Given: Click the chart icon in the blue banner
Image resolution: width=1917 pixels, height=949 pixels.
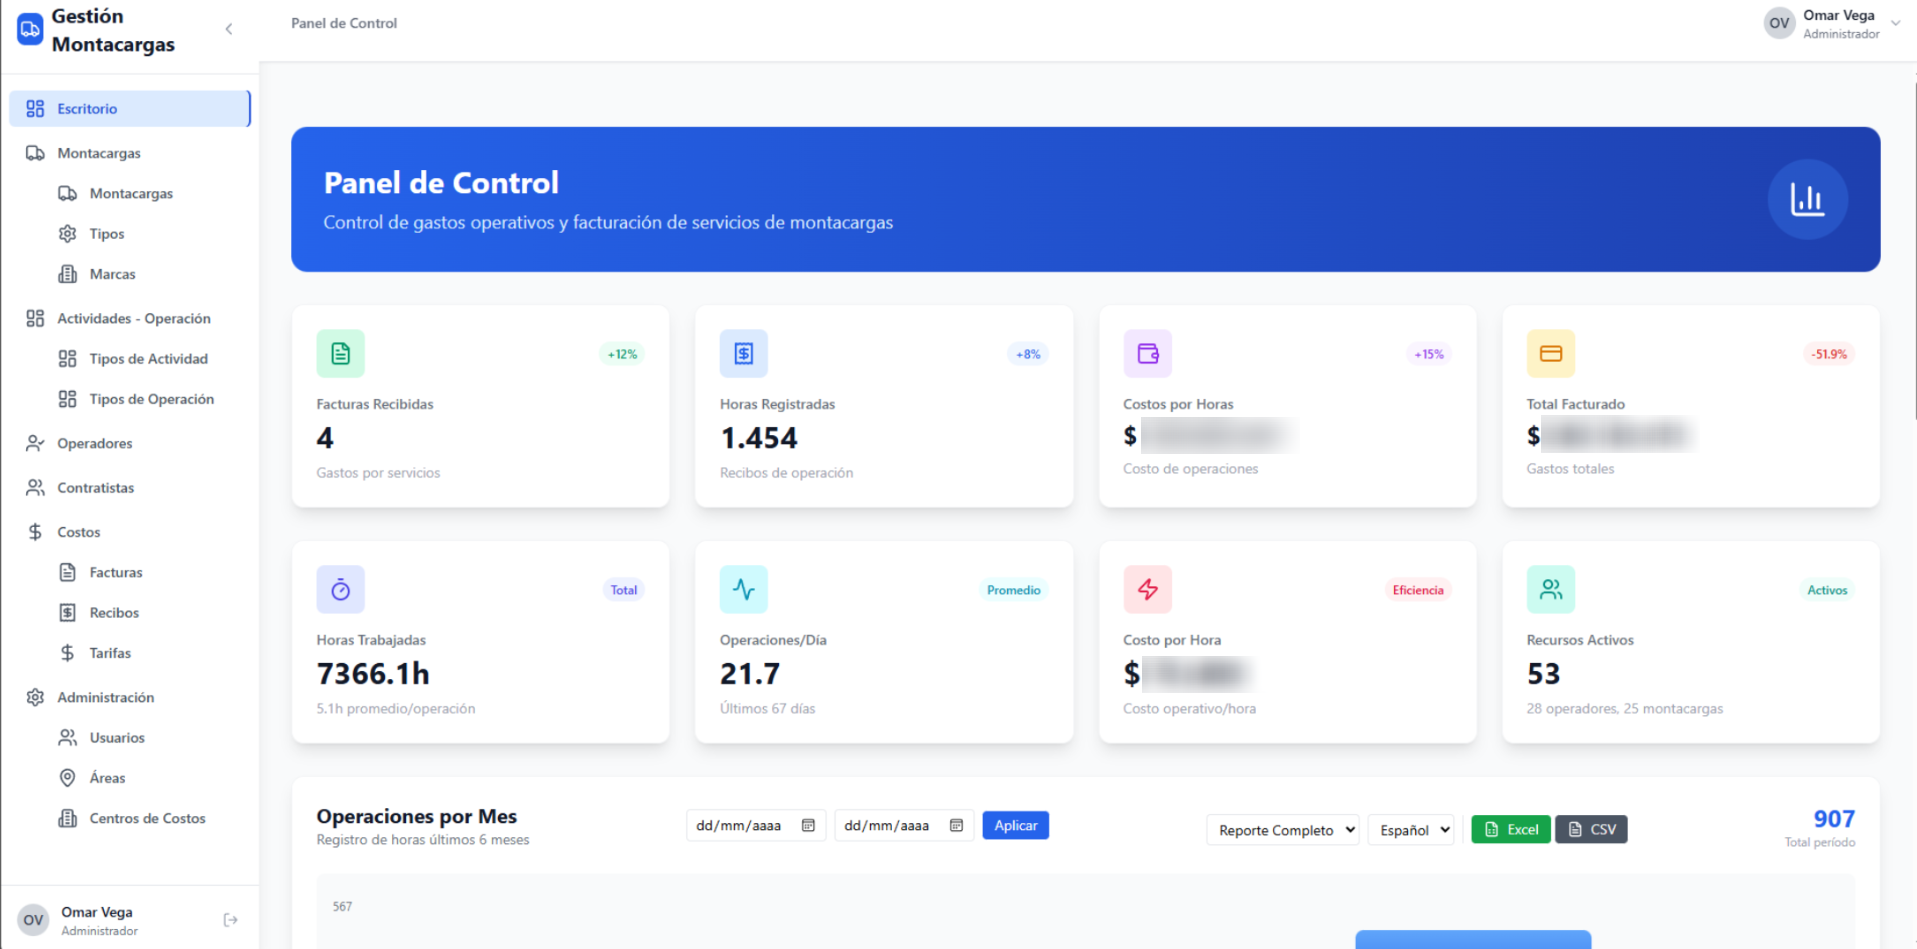Looking at the screenshot, I should click(x=1806, y=199).
